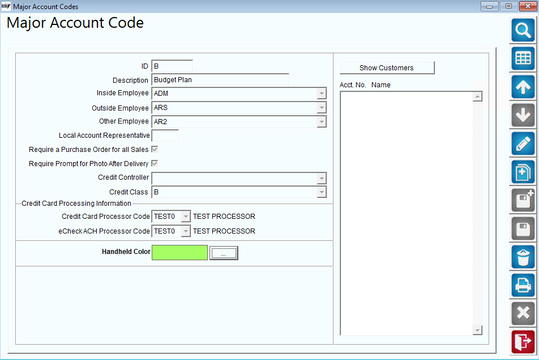Go to previous record with up arrow
Screen dimensions: 539x360
[523, 87]
